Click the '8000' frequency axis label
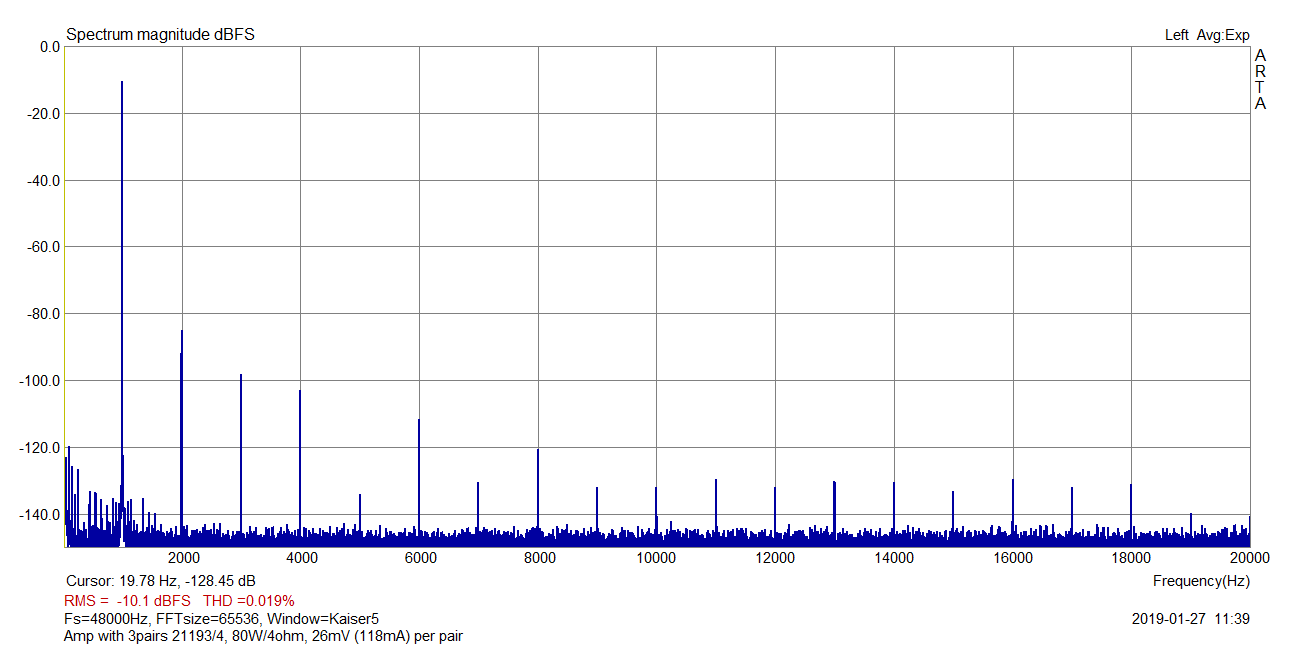Image resolution: width=1314 pixels, height=648 pixels. pyautogui.click(x=539, y=558)
